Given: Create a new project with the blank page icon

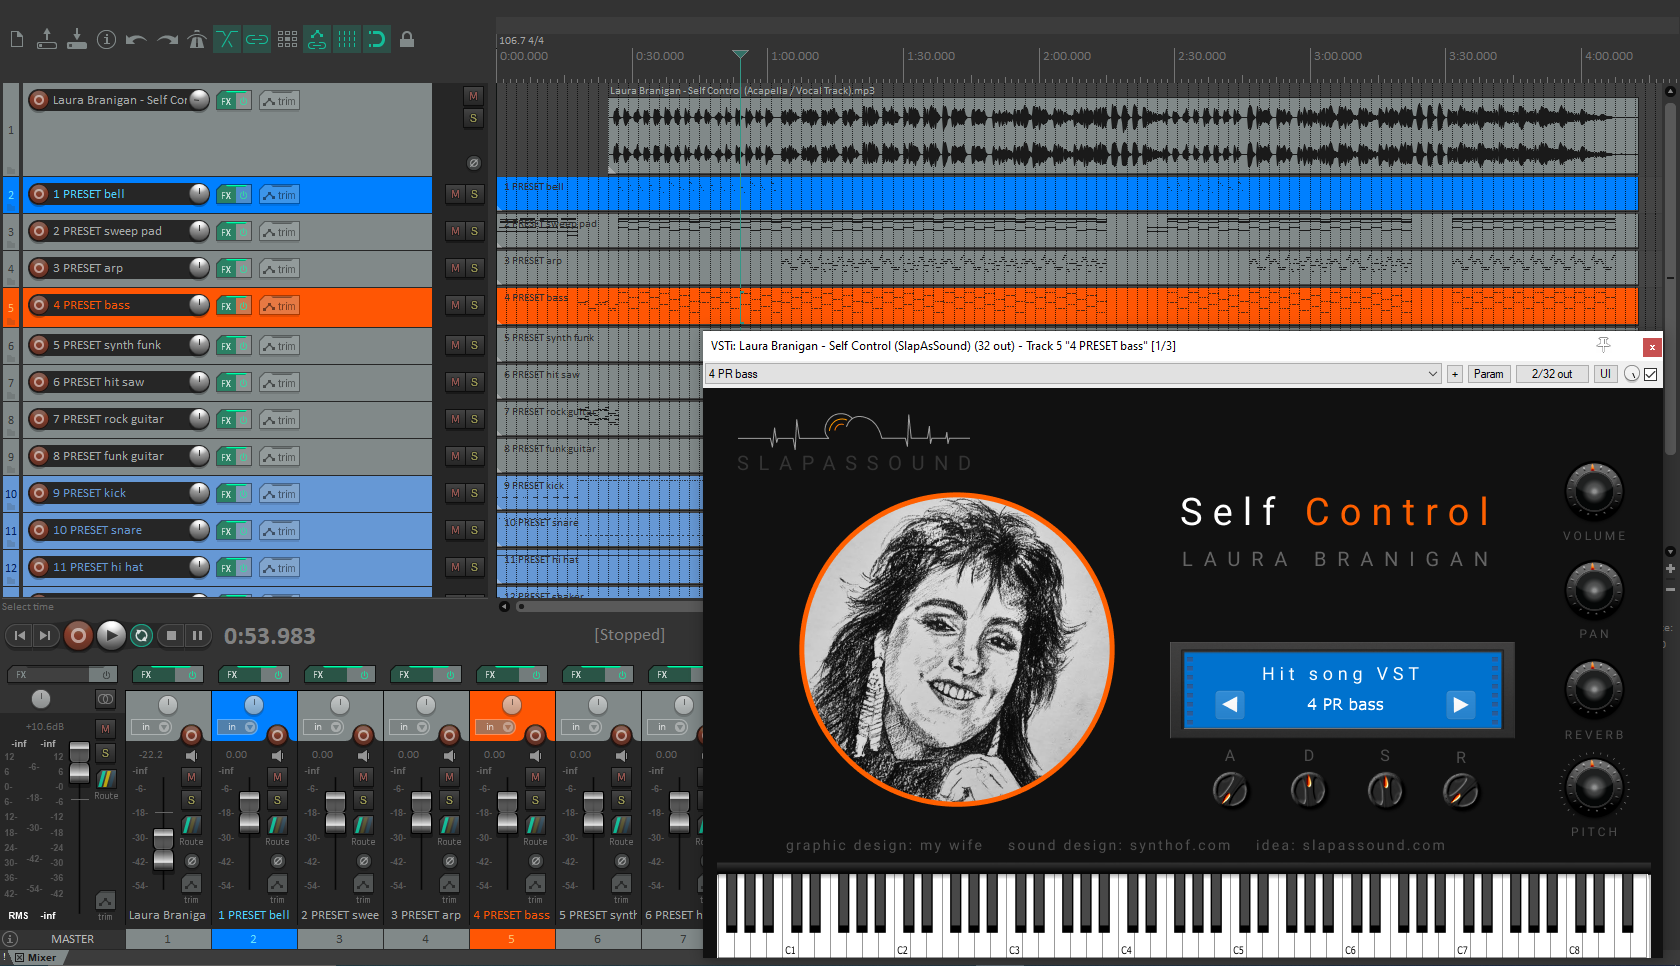Looking at the screenshot, I should (x=16, y=39).
